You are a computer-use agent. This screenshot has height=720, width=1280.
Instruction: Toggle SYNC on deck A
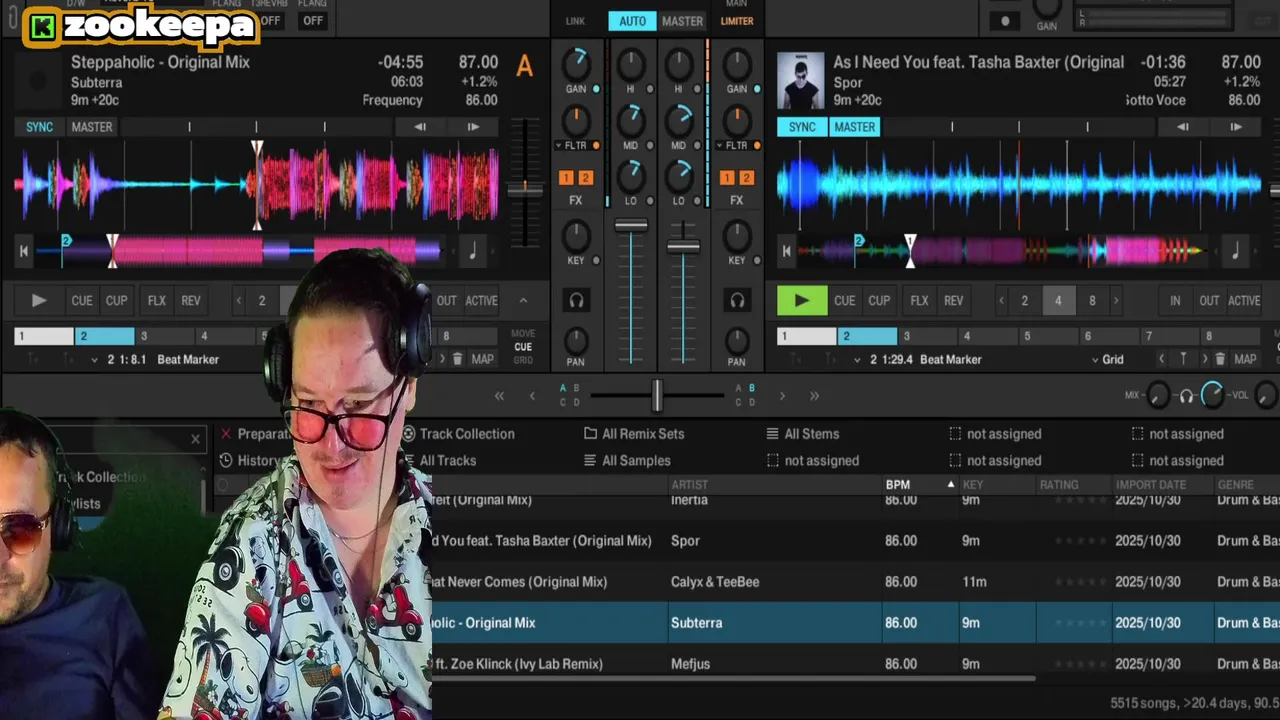(40, 127)
